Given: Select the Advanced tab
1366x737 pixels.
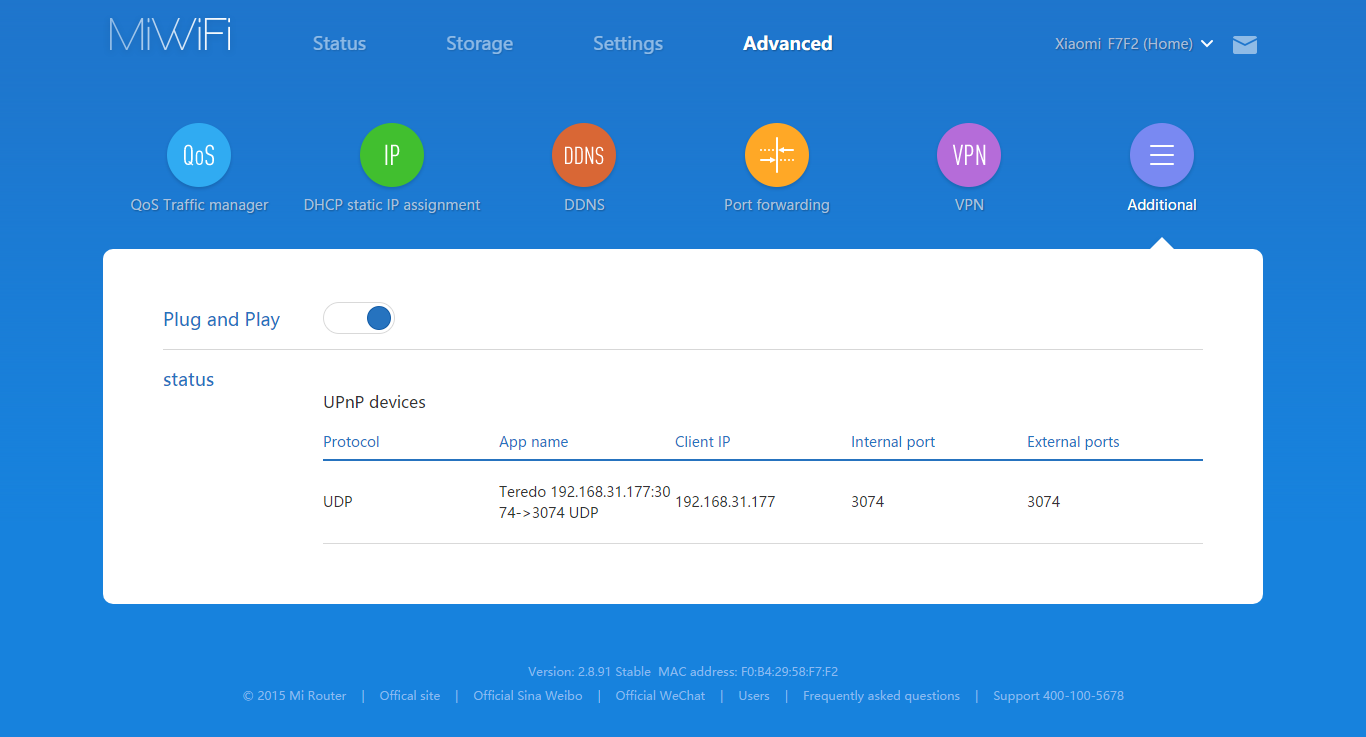Looking at the screenshot, I should (788, 44).
